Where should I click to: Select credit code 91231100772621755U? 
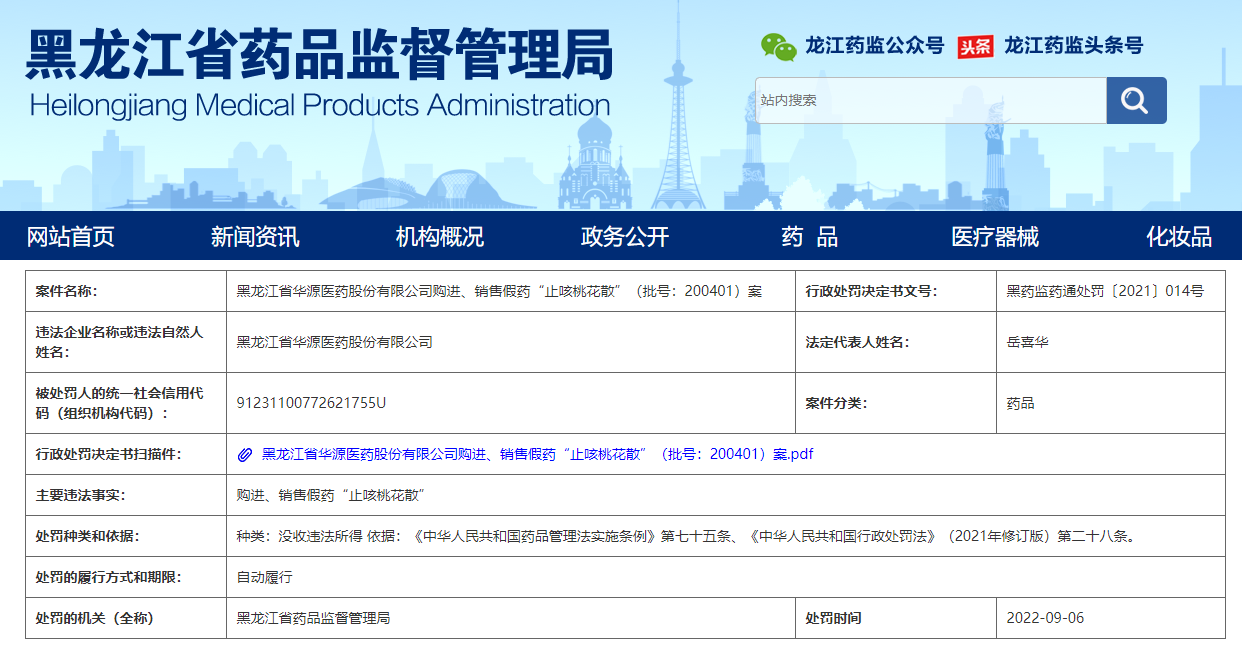click(311, 403)
